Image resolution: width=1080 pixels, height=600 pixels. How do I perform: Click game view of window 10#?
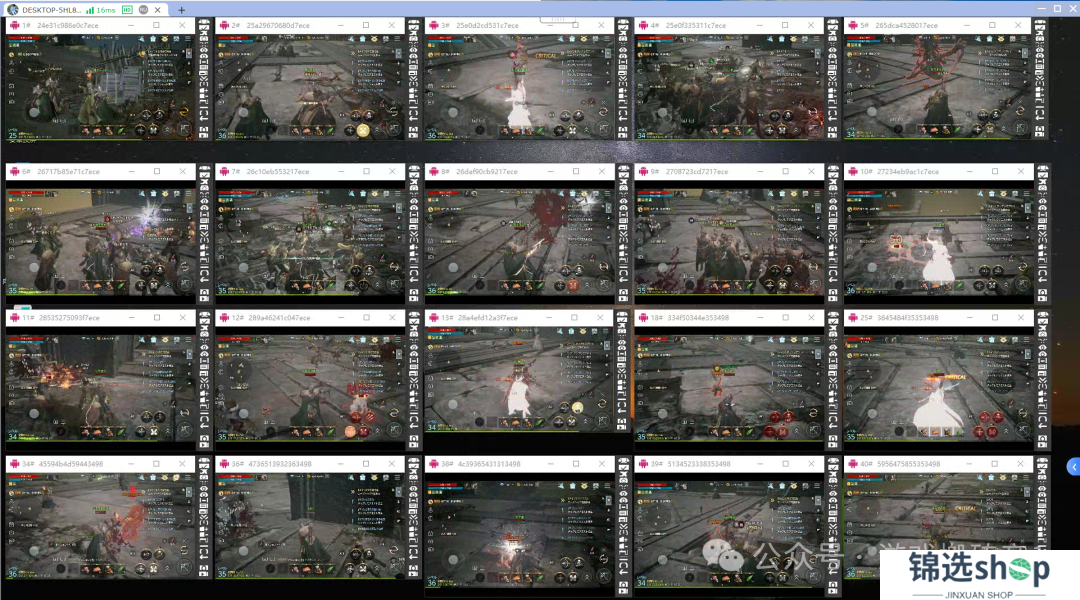point(938,241)
